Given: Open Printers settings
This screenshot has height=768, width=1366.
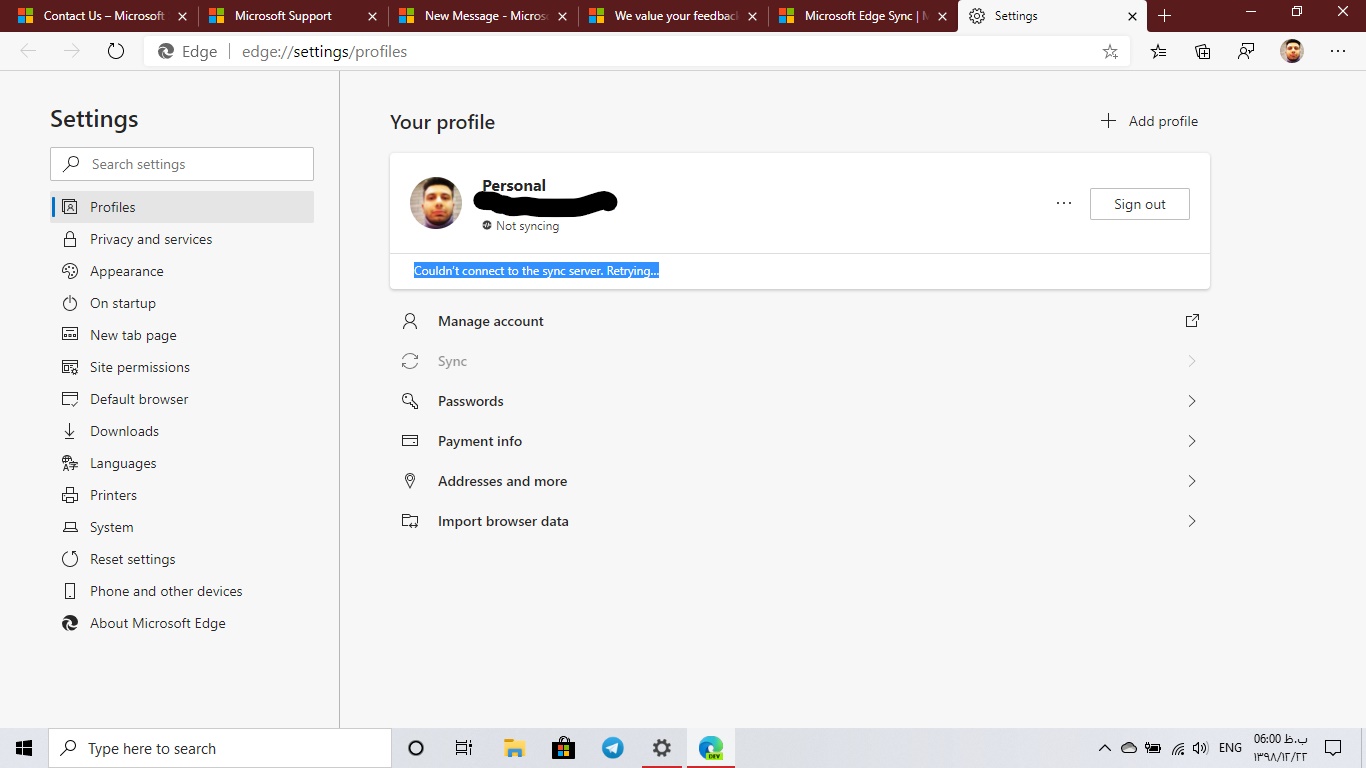Looking at the screenshot, I should click(182, 495).
